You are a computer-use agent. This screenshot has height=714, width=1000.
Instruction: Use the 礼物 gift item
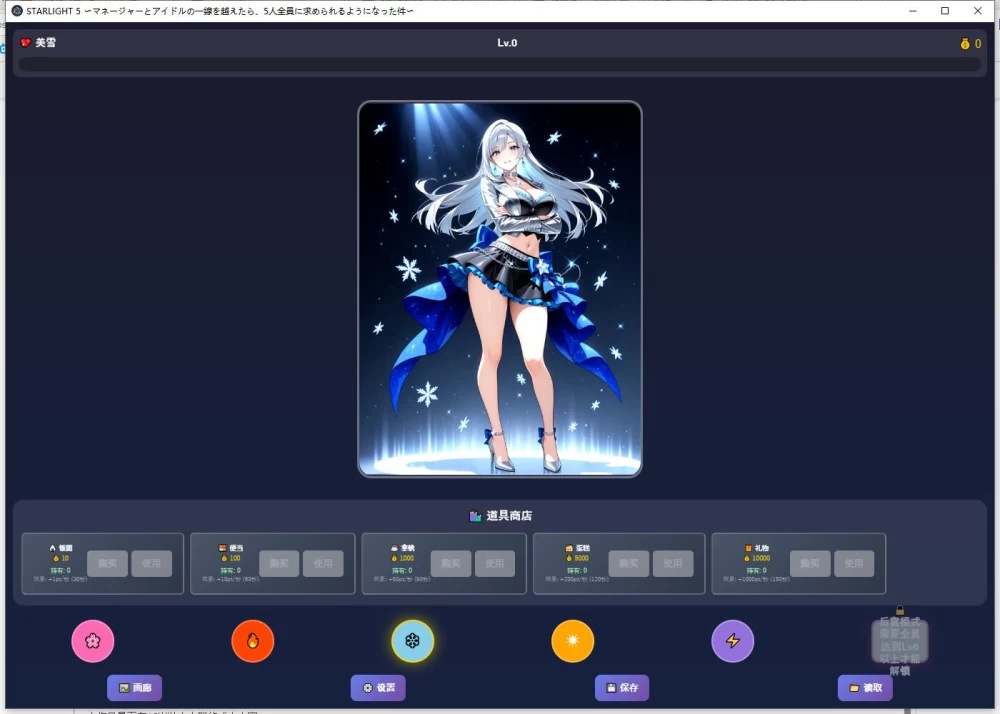pos(854,564)
